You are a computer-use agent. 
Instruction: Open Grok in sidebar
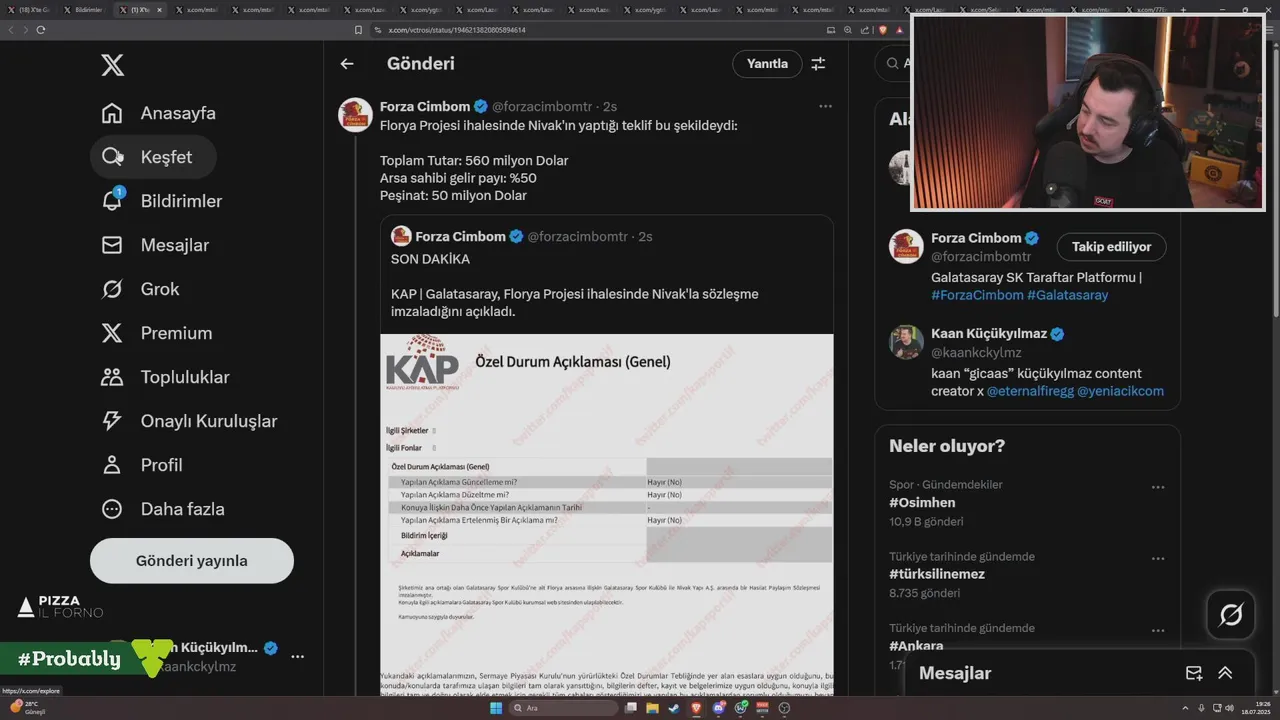point(140,289)
